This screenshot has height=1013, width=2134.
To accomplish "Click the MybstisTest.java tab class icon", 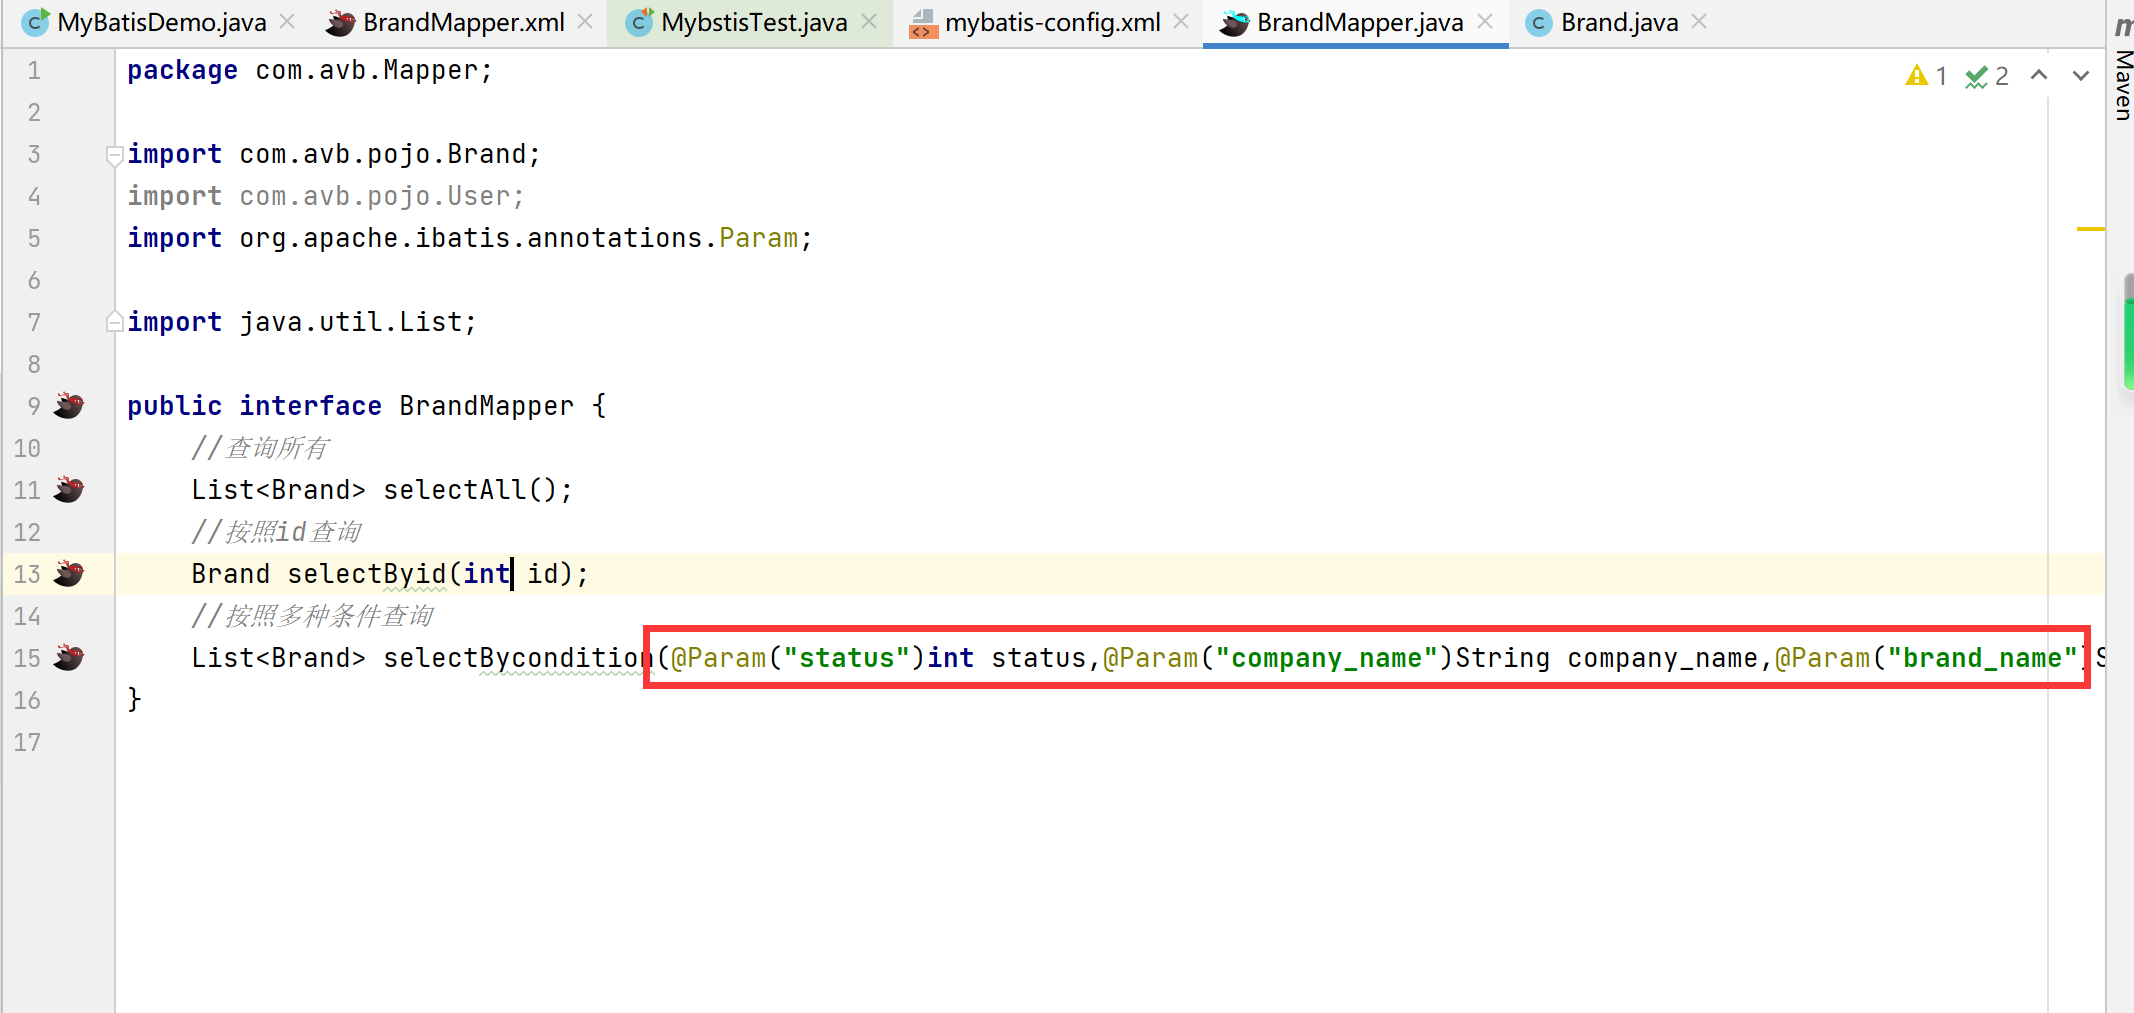I will (x=639, y=22).
